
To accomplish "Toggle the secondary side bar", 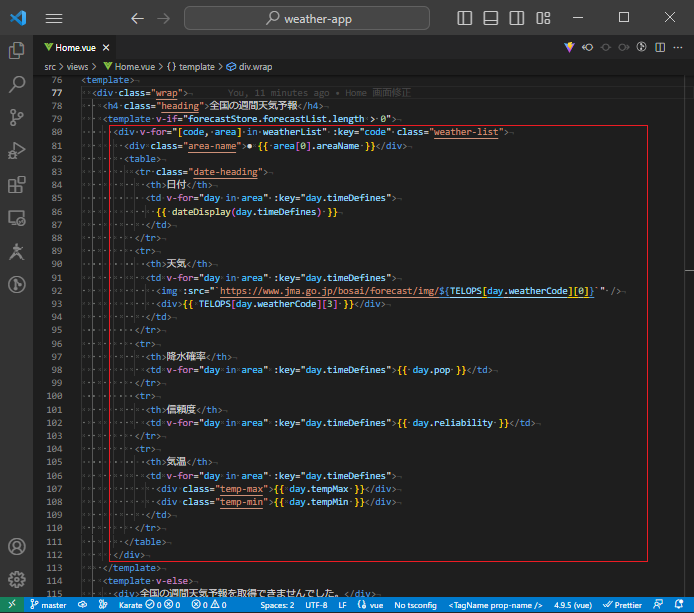I will tap(517, 18).
